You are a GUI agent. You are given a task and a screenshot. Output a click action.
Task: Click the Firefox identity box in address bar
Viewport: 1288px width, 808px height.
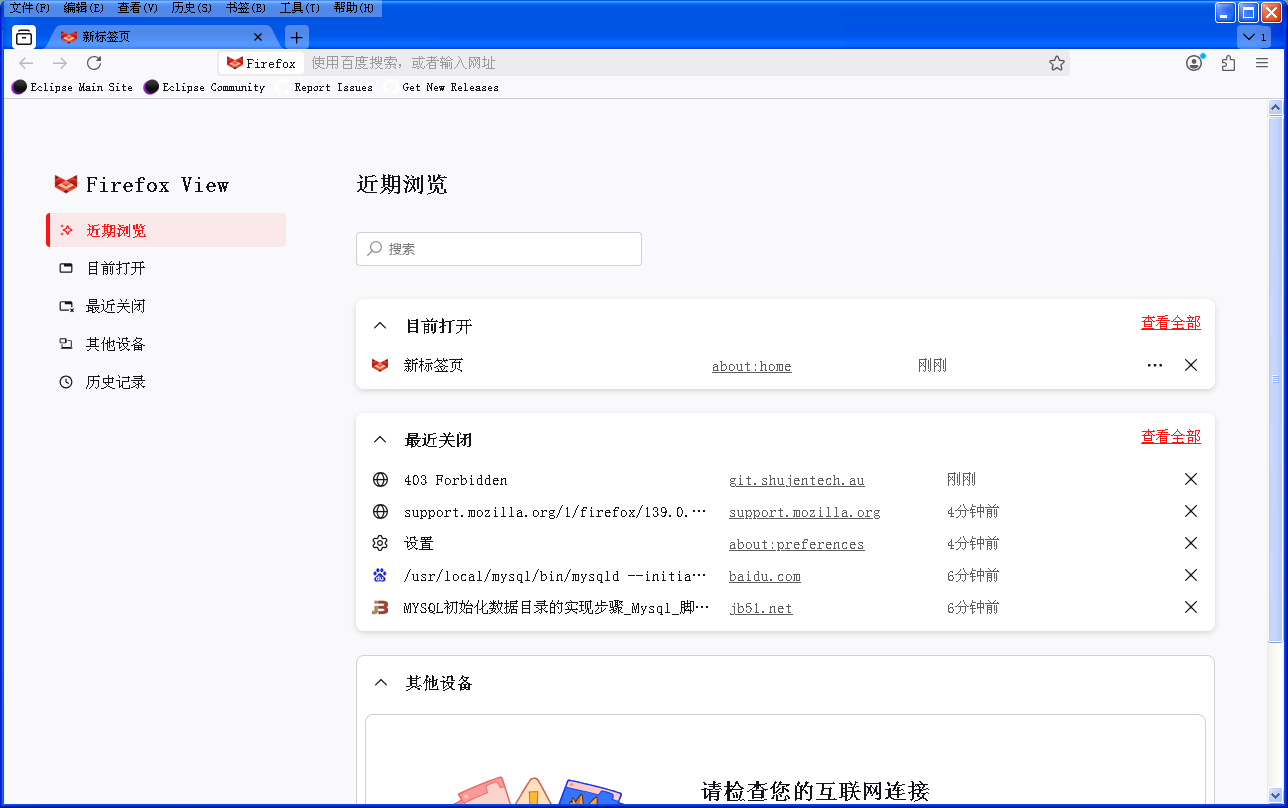coord(261,63)
